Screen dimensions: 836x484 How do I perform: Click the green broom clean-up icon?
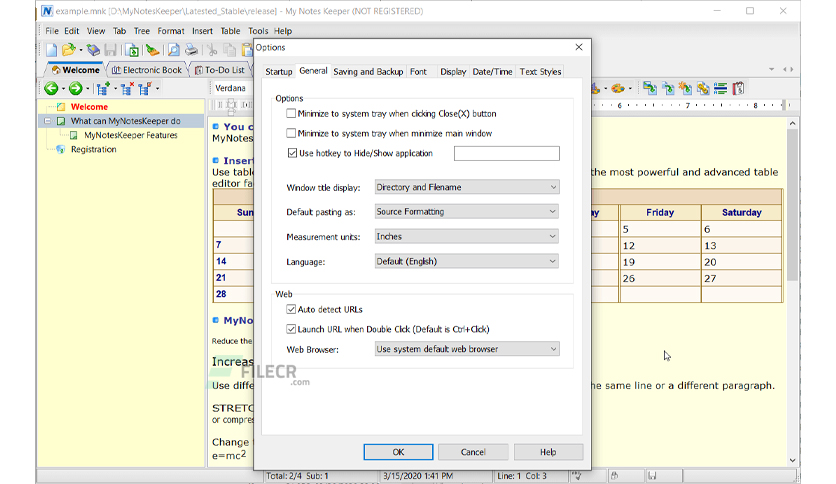click(x=152, y=50)
